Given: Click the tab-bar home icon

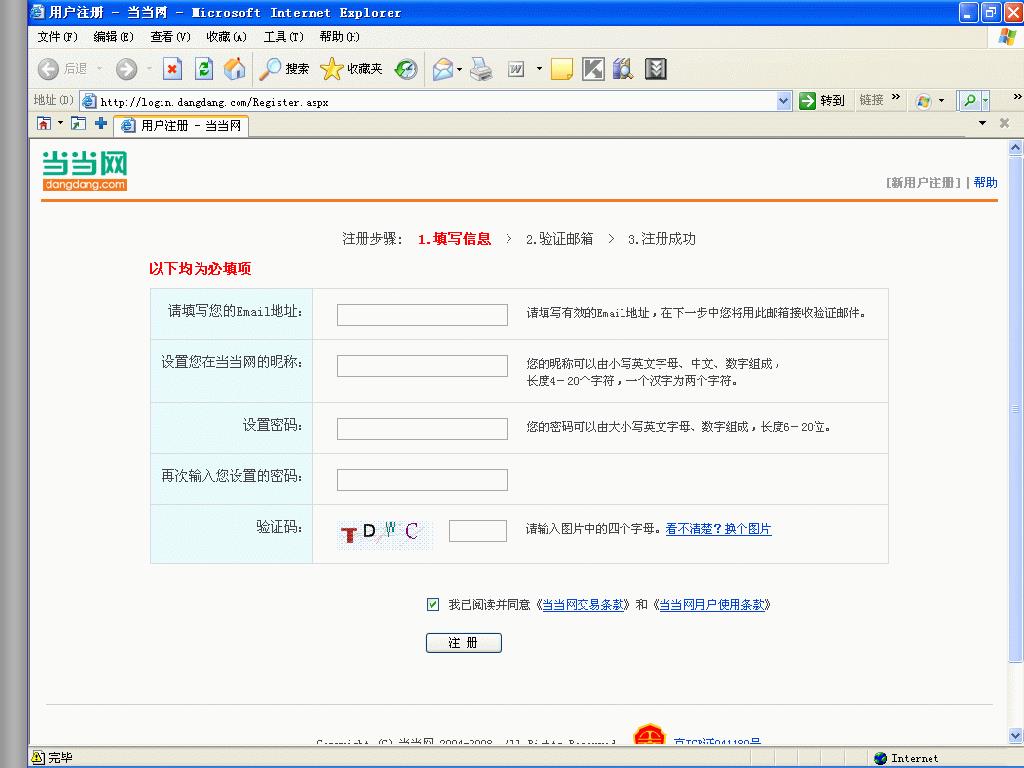Looking at the screenshot, I should point(44,123).
